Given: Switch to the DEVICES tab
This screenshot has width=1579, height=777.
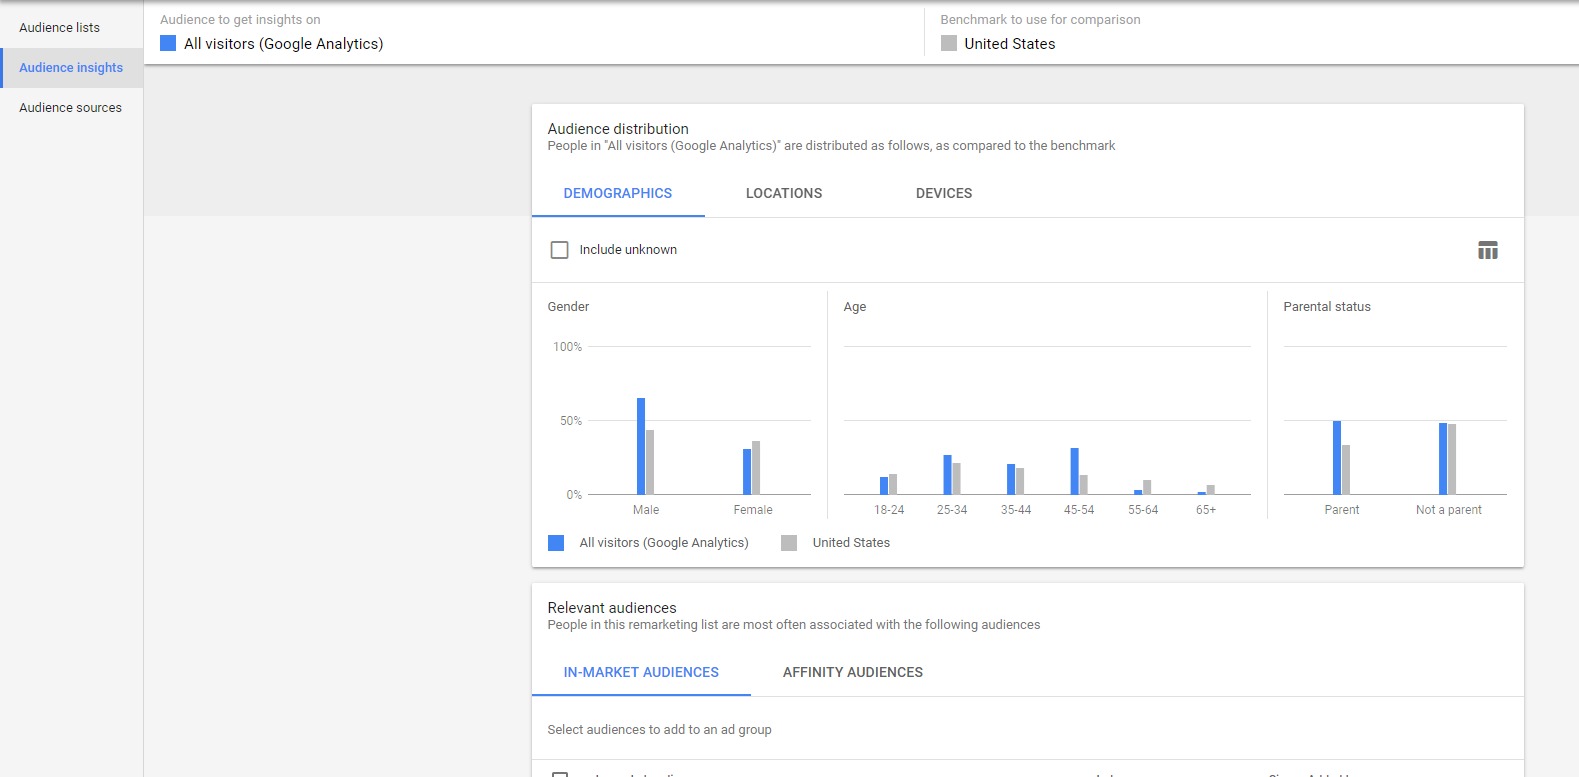Looking at the screenshot, I should coord(944,193).
